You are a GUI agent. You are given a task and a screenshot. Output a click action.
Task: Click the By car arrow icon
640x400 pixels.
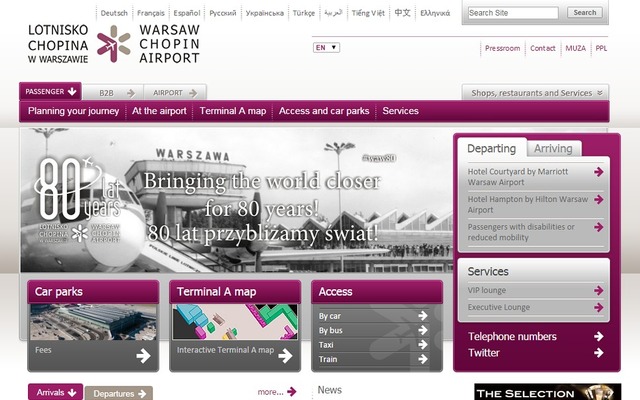(423, 316)
